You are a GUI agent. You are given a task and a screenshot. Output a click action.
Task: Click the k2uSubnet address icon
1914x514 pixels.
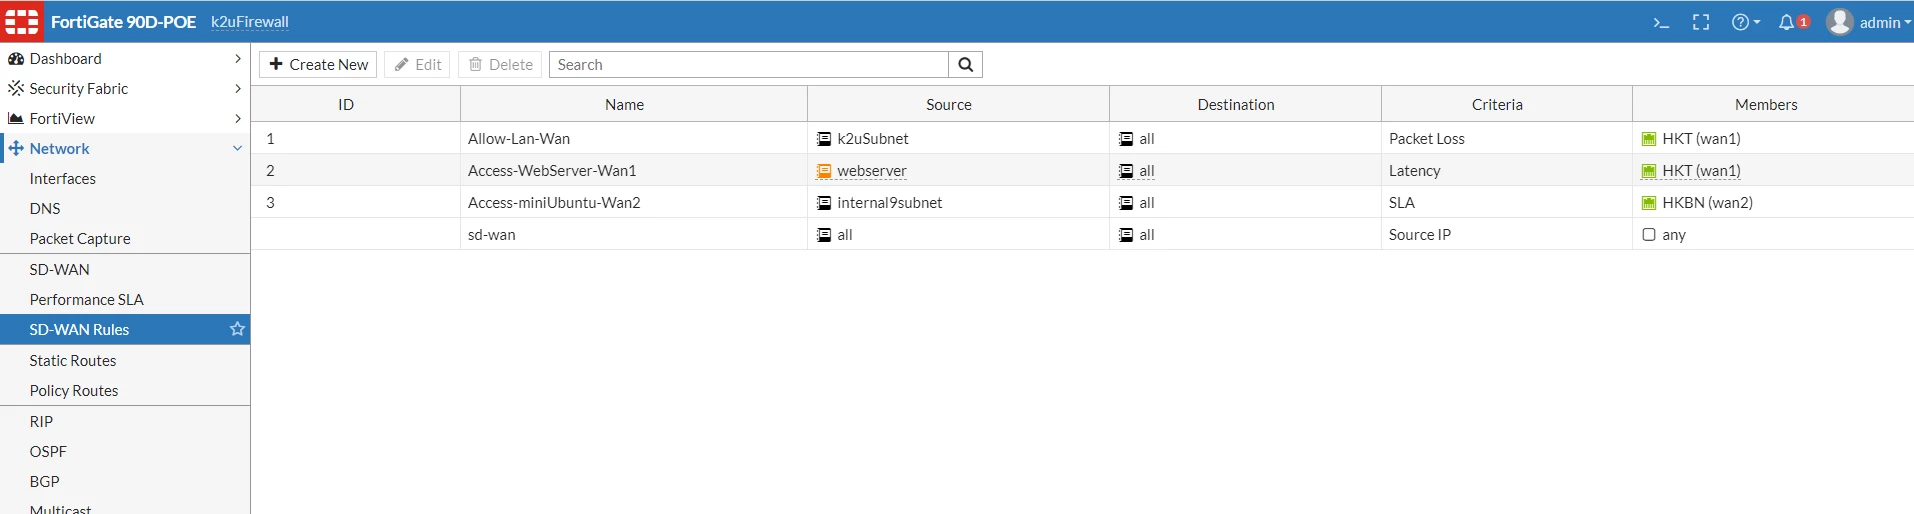[824, 139]
